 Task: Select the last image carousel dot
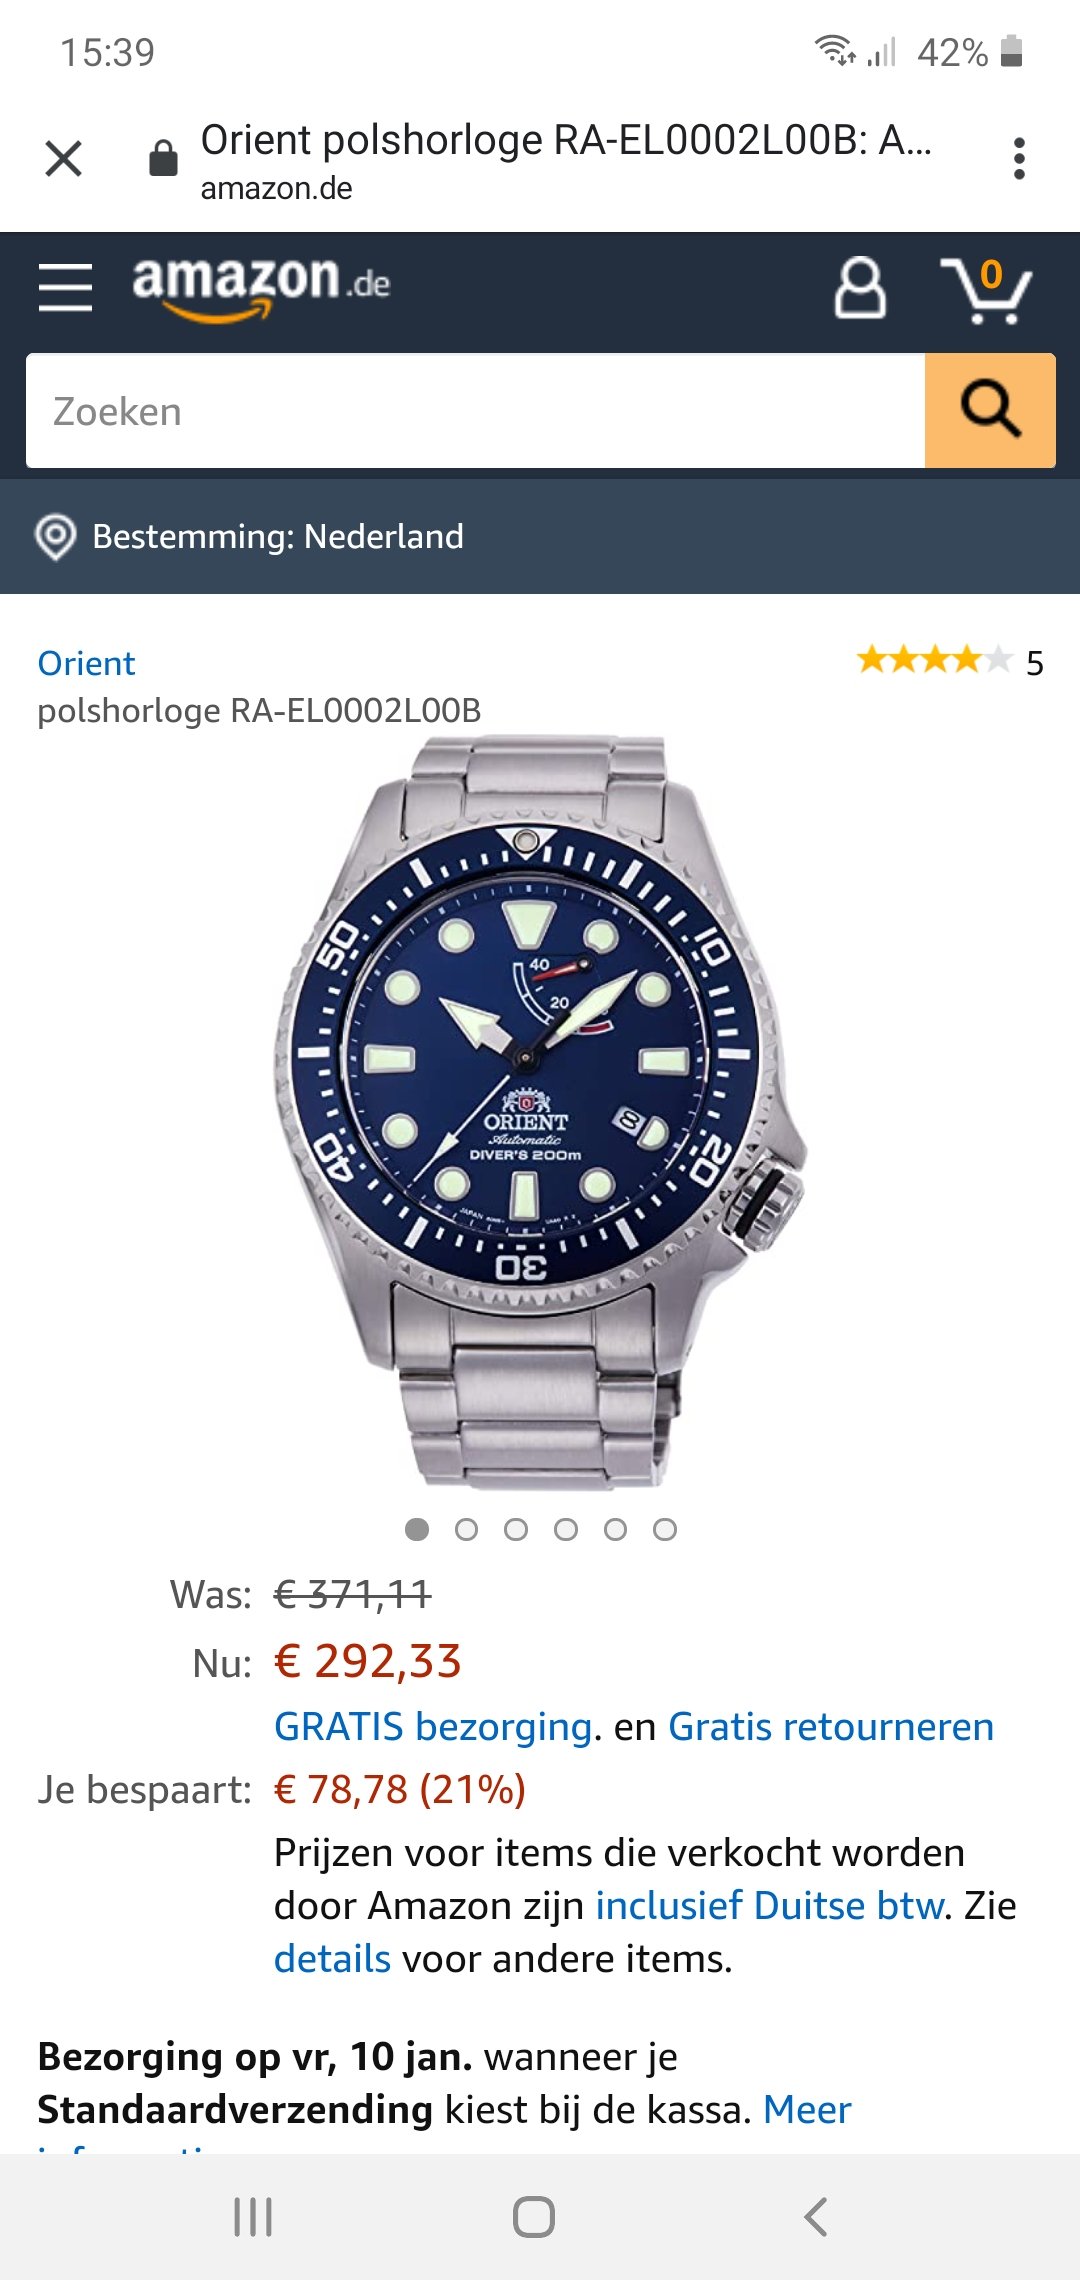pos(665,1529)
